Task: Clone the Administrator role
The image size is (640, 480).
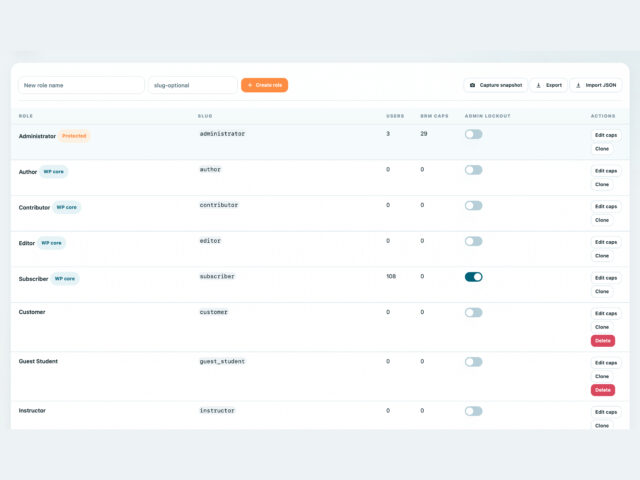Action: point(602,149)
